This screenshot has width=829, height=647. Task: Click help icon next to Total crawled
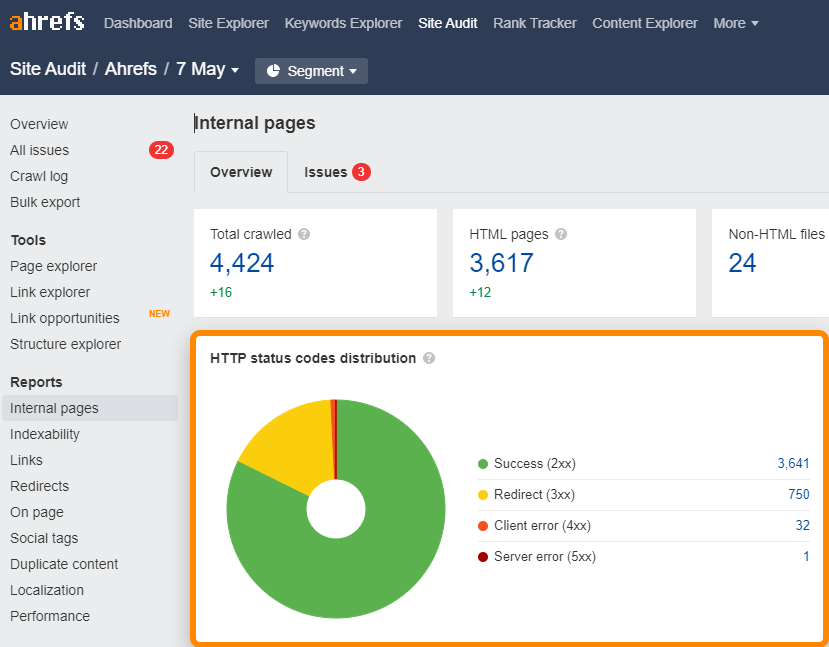[304, 234]
